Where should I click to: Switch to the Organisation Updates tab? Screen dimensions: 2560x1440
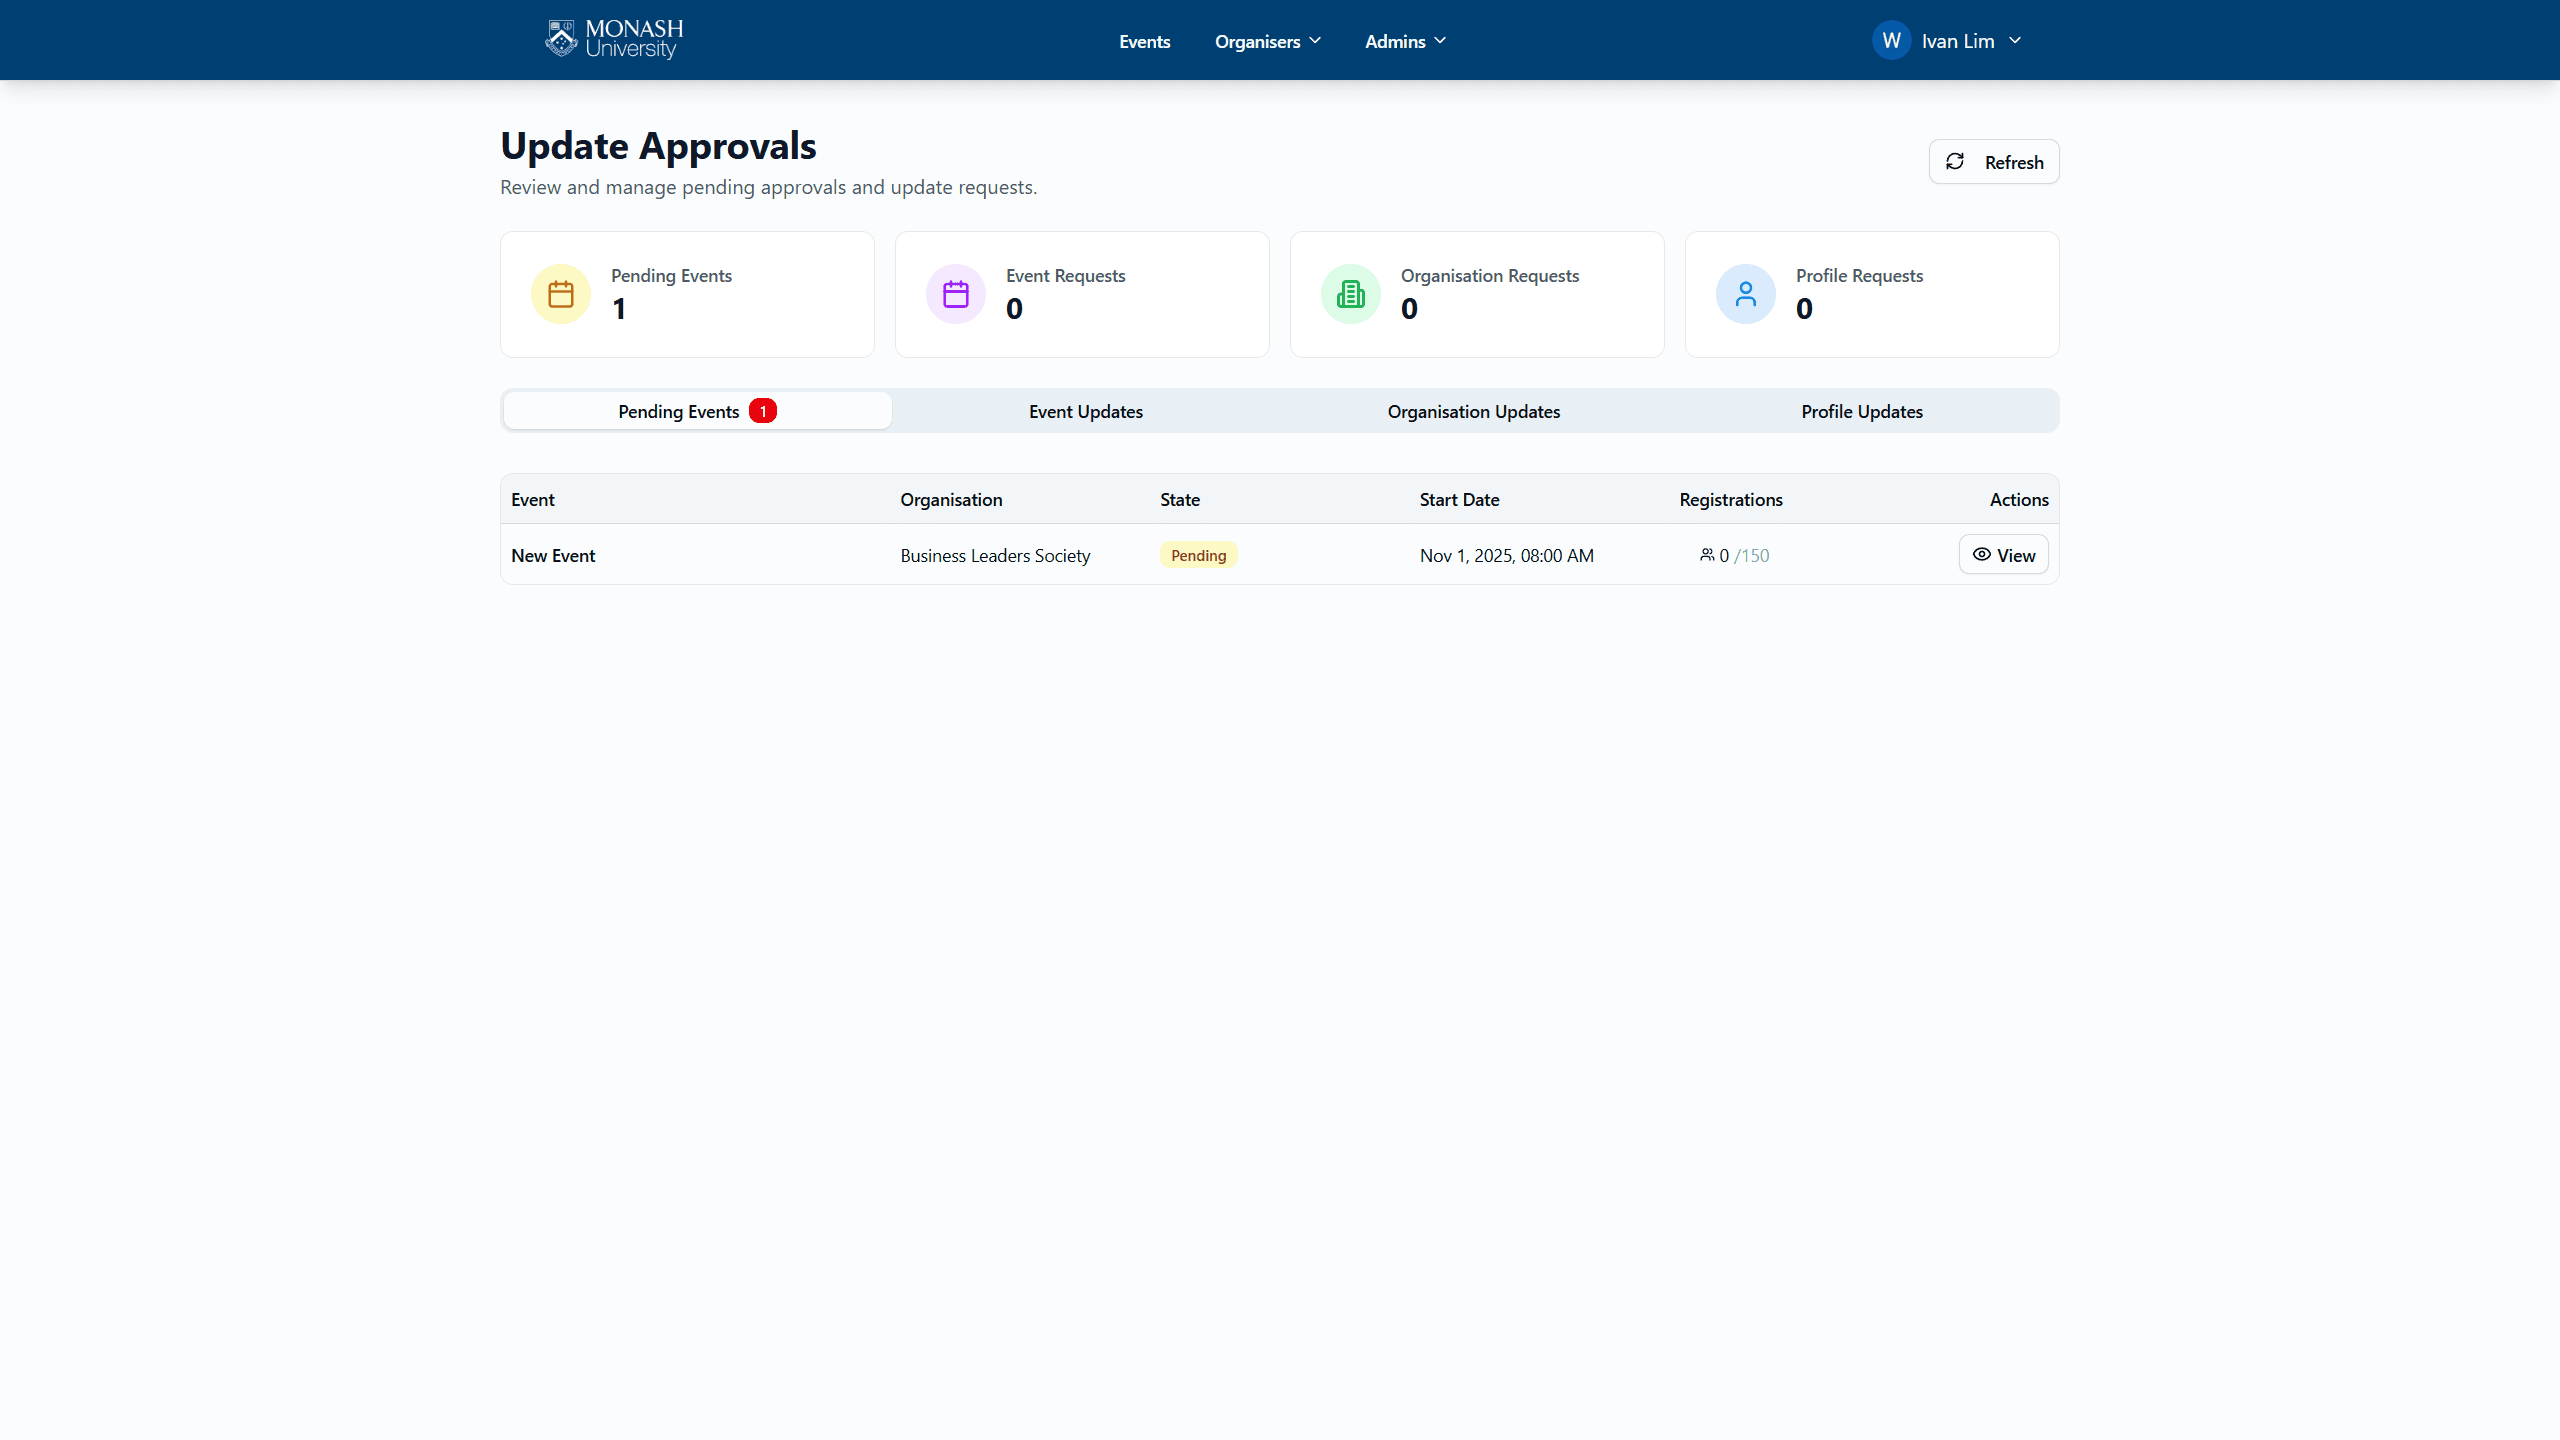click(x=1473, y=411)
